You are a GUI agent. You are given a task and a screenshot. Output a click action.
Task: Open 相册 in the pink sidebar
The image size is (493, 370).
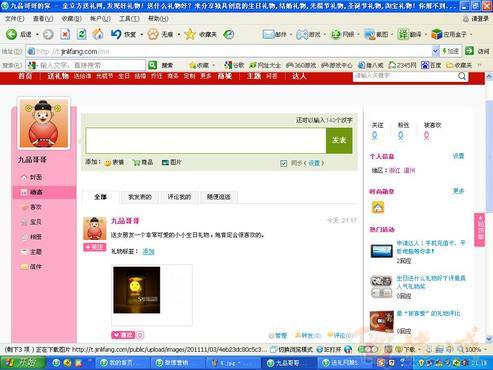pyautogui.click(x=36, y=237)
